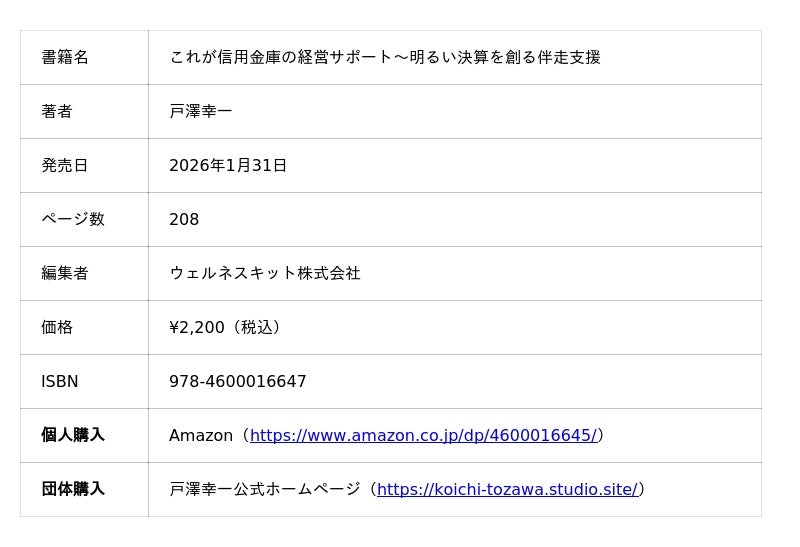The width and height of the screenshot is (800, 547).
Task: Click the bold 団体購入 label
Action: (73, 489)
